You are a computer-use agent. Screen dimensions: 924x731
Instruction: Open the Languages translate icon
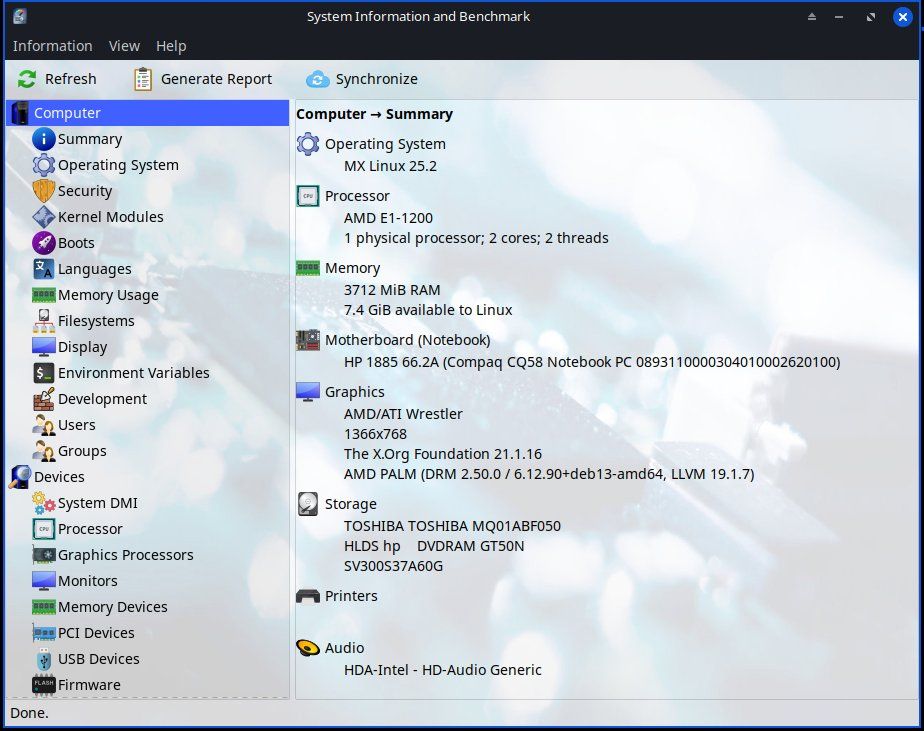point(44,269)
